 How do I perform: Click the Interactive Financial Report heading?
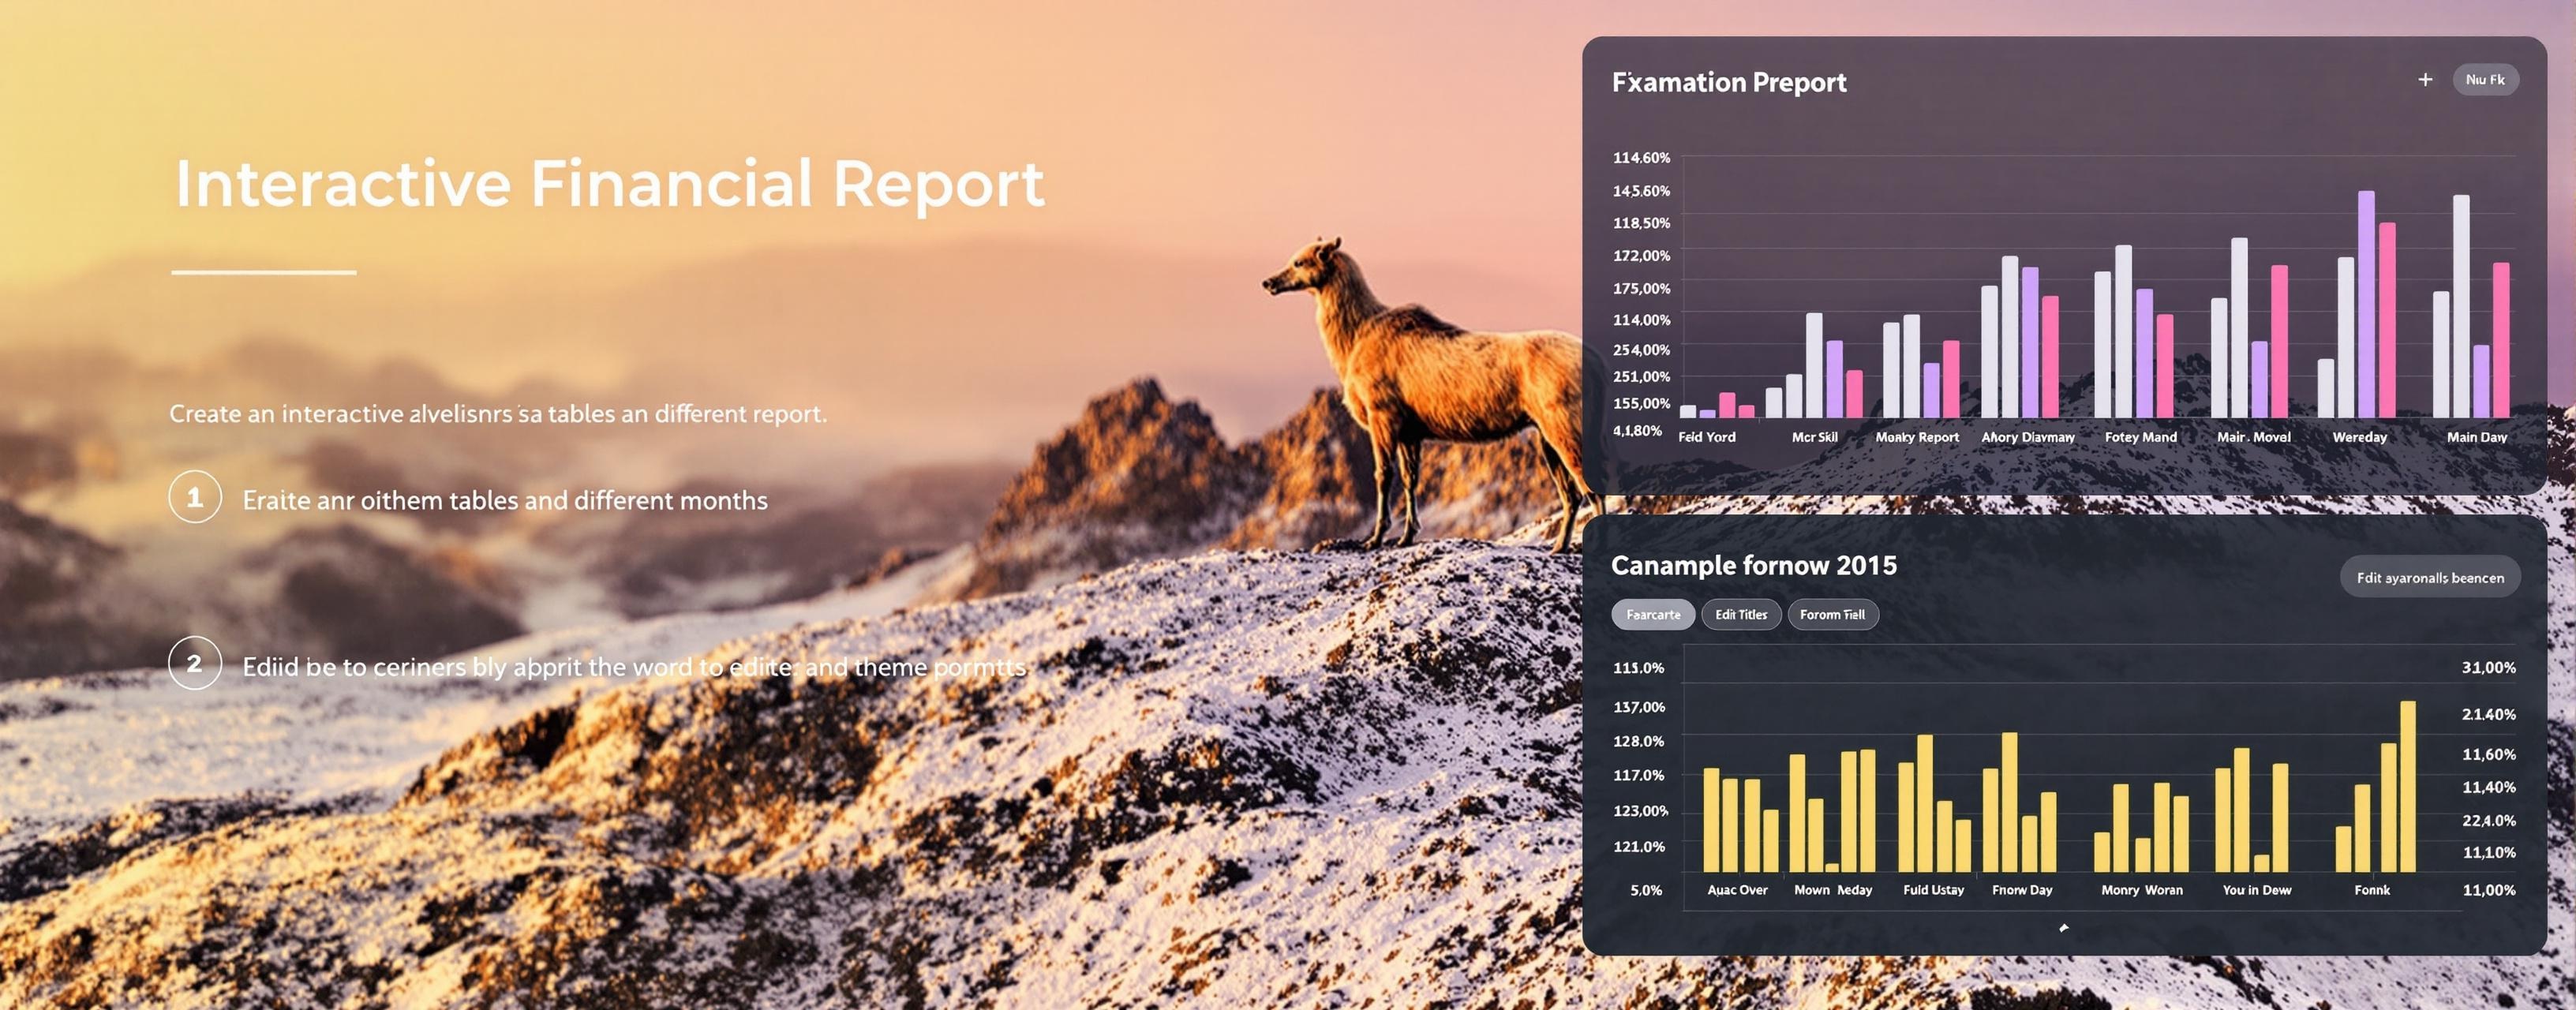coord(609,183)
